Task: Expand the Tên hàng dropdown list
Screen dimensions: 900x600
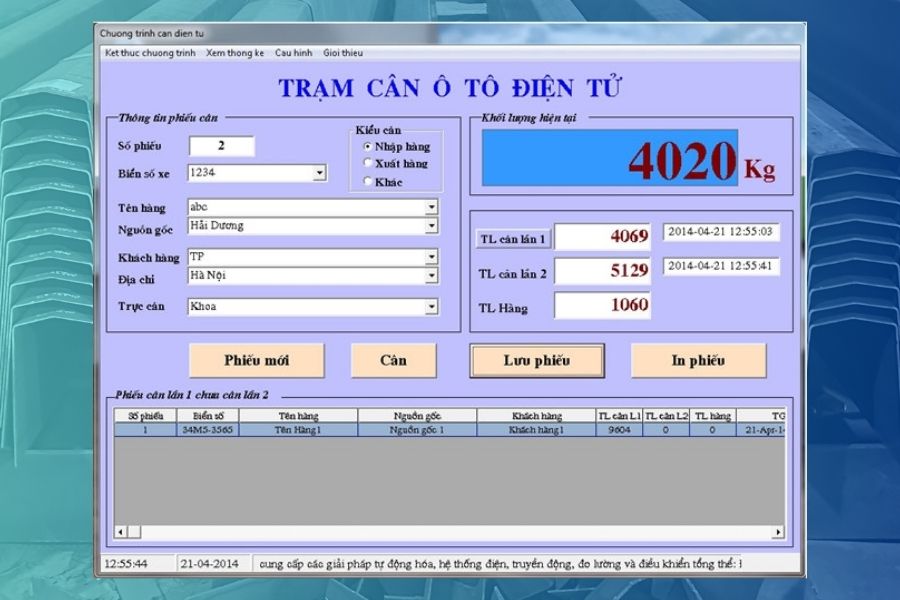Action: click(x=430, y=207)
